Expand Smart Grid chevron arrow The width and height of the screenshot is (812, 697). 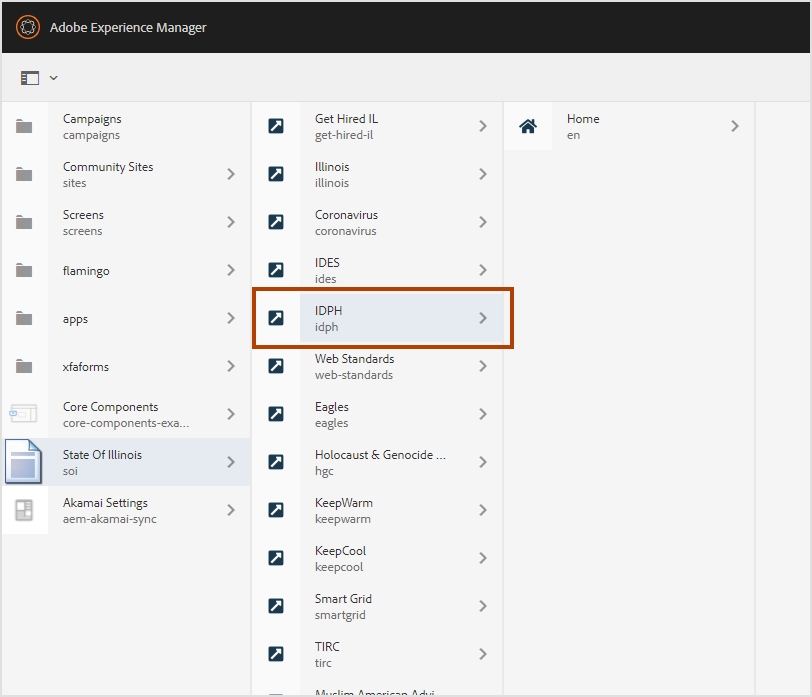(483, 606)
